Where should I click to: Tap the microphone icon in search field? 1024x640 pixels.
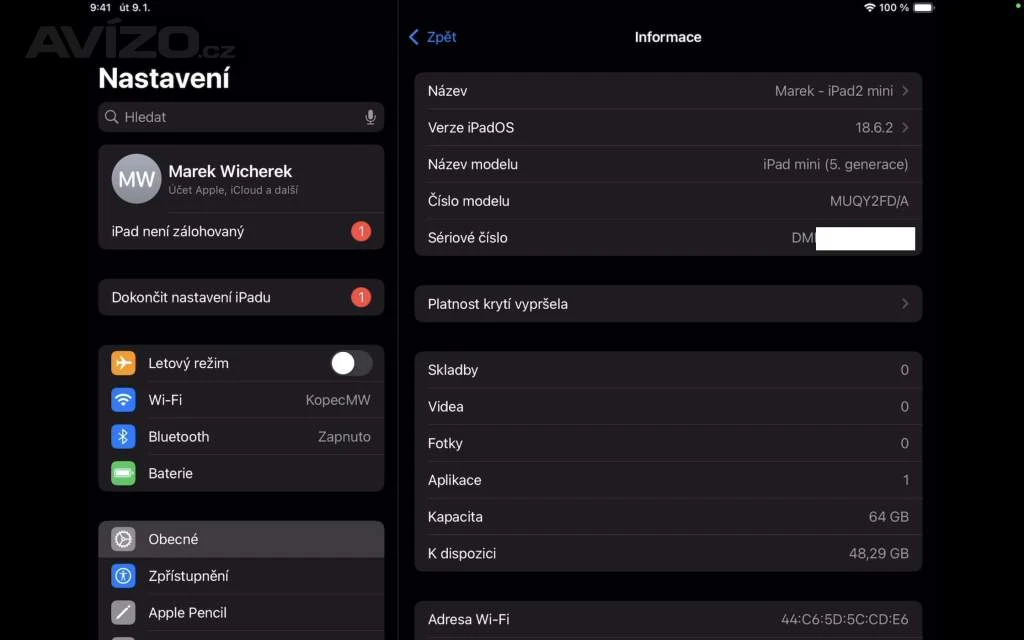370,117
